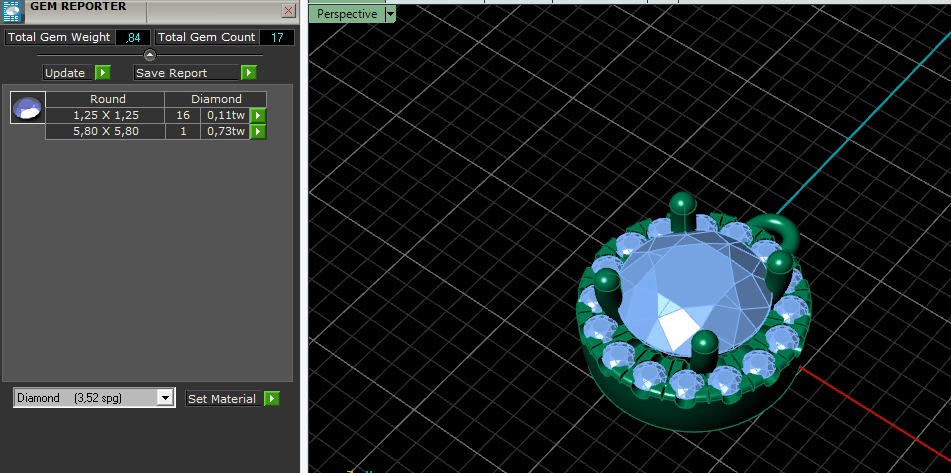Click the Diamond column header
This screenshot has height=473, width=951.
(216, 99)
